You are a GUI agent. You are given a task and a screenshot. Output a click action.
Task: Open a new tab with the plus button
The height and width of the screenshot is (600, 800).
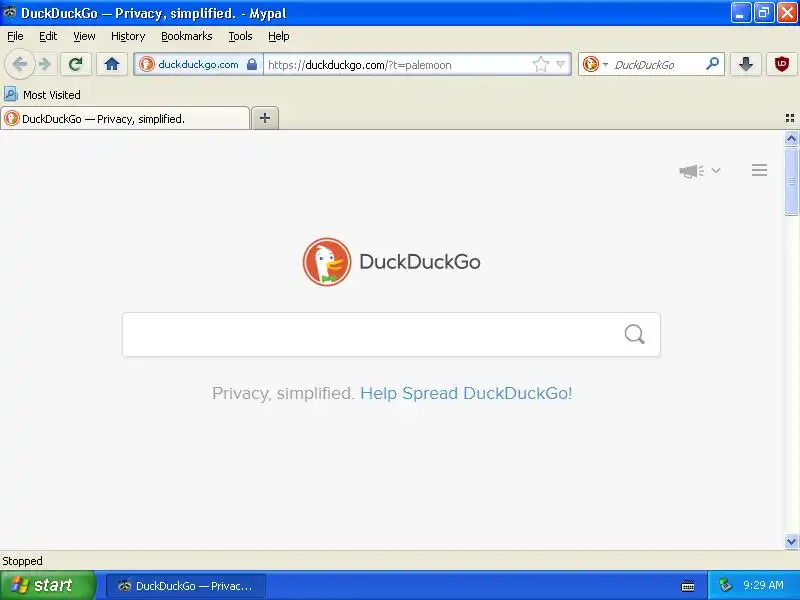[265, 118]
